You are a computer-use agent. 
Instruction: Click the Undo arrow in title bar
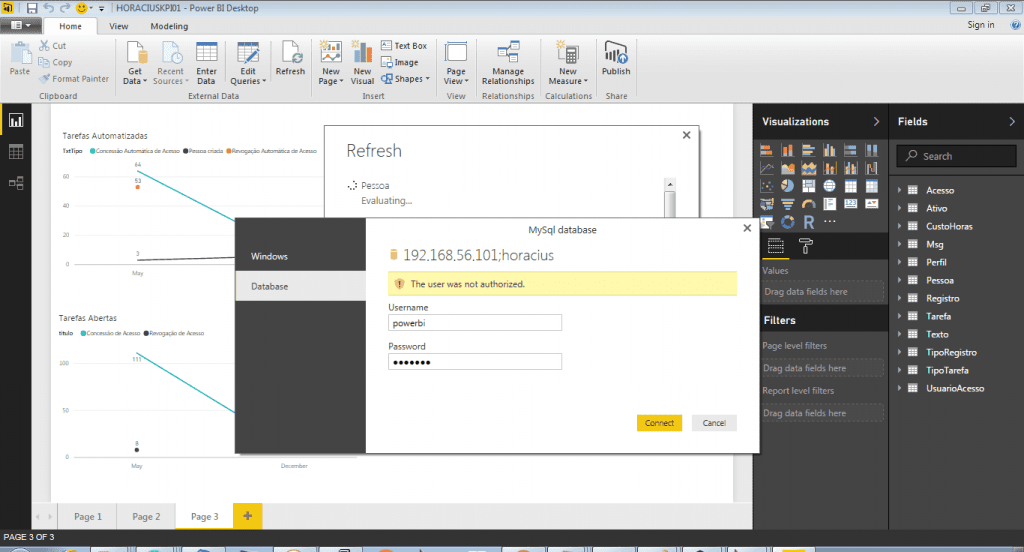48,8
